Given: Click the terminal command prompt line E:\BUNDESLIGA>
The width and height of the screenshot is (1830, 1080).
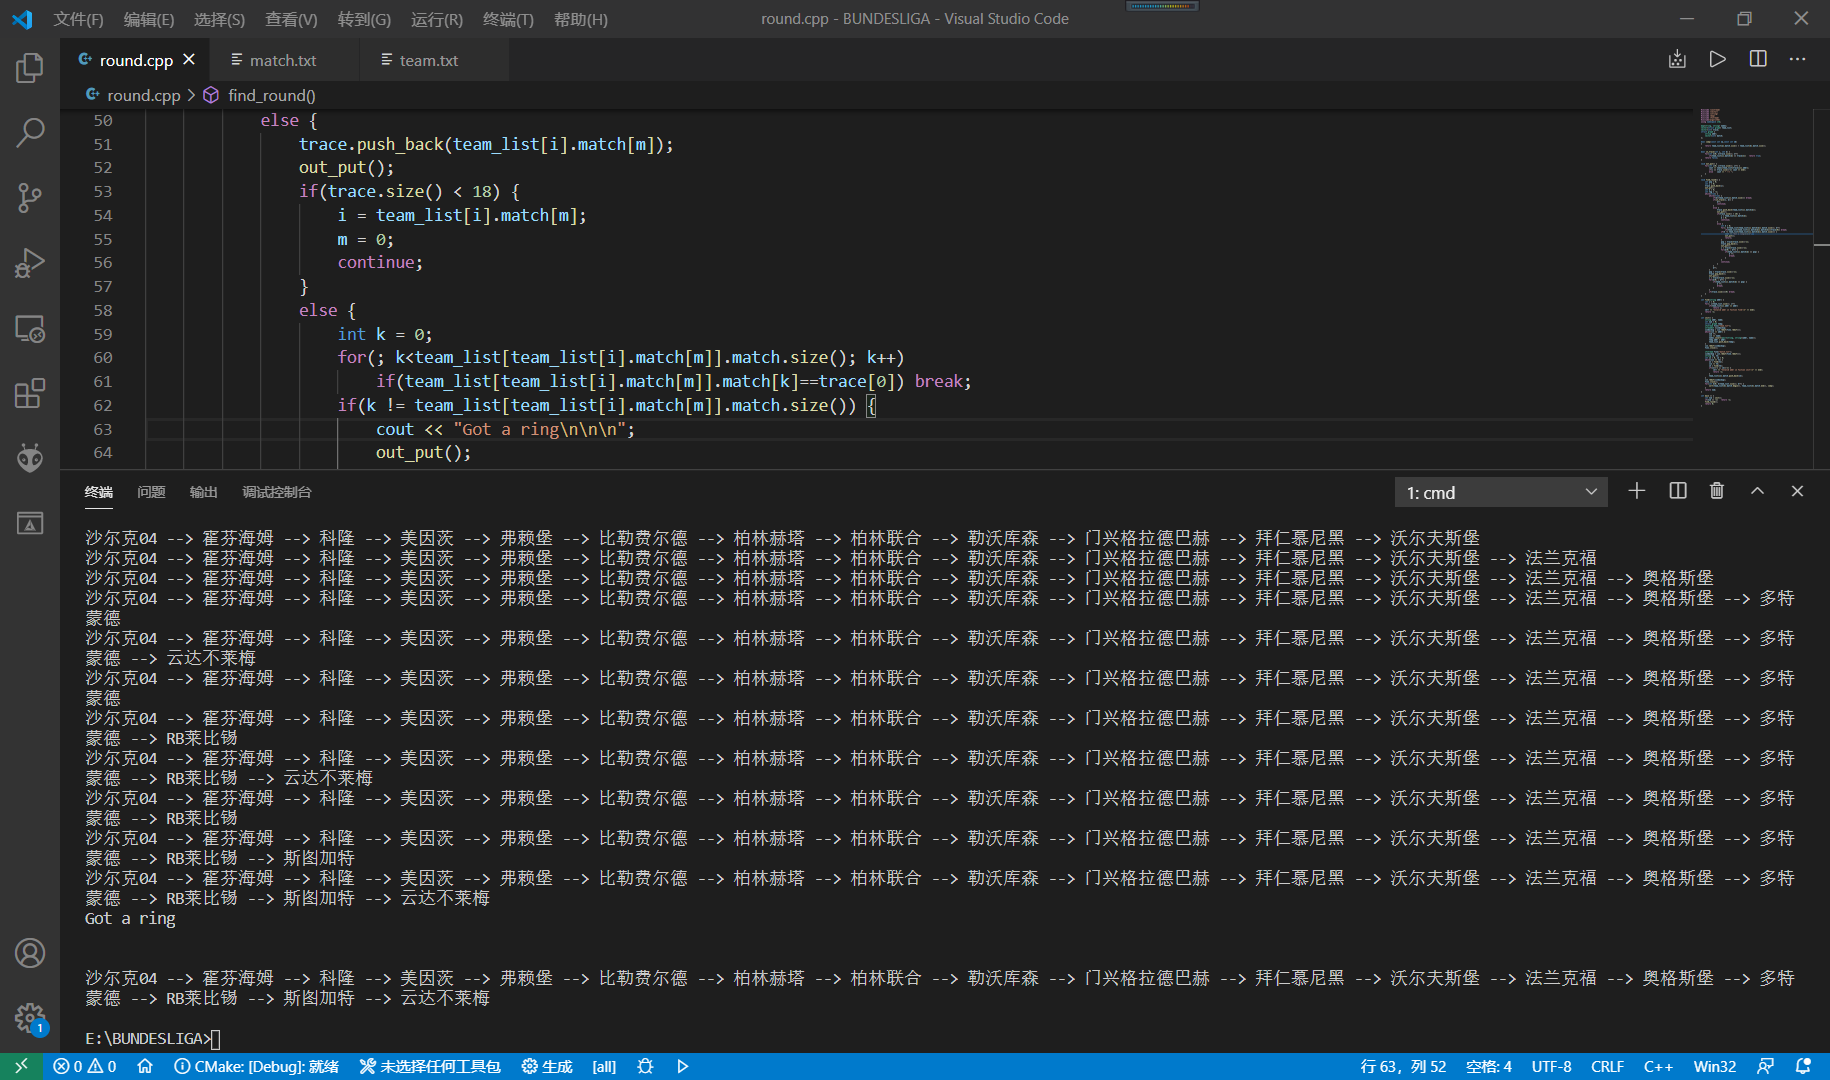Looking at the screenshot, I should [152, 1038].
